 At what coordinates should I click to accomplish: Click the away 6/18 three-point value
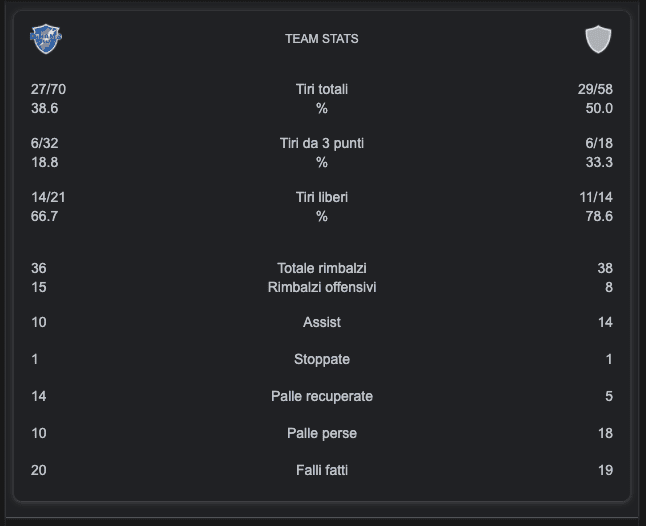coord(599,143)
